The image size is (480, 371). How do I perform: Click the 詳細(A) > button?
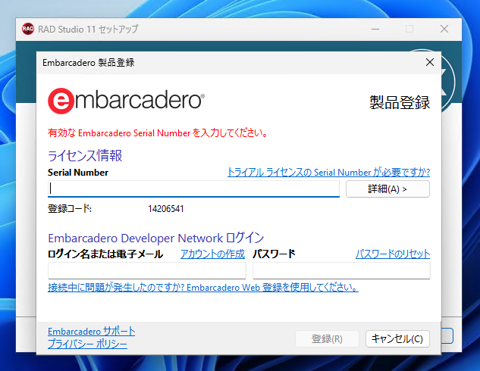(388, 189)
